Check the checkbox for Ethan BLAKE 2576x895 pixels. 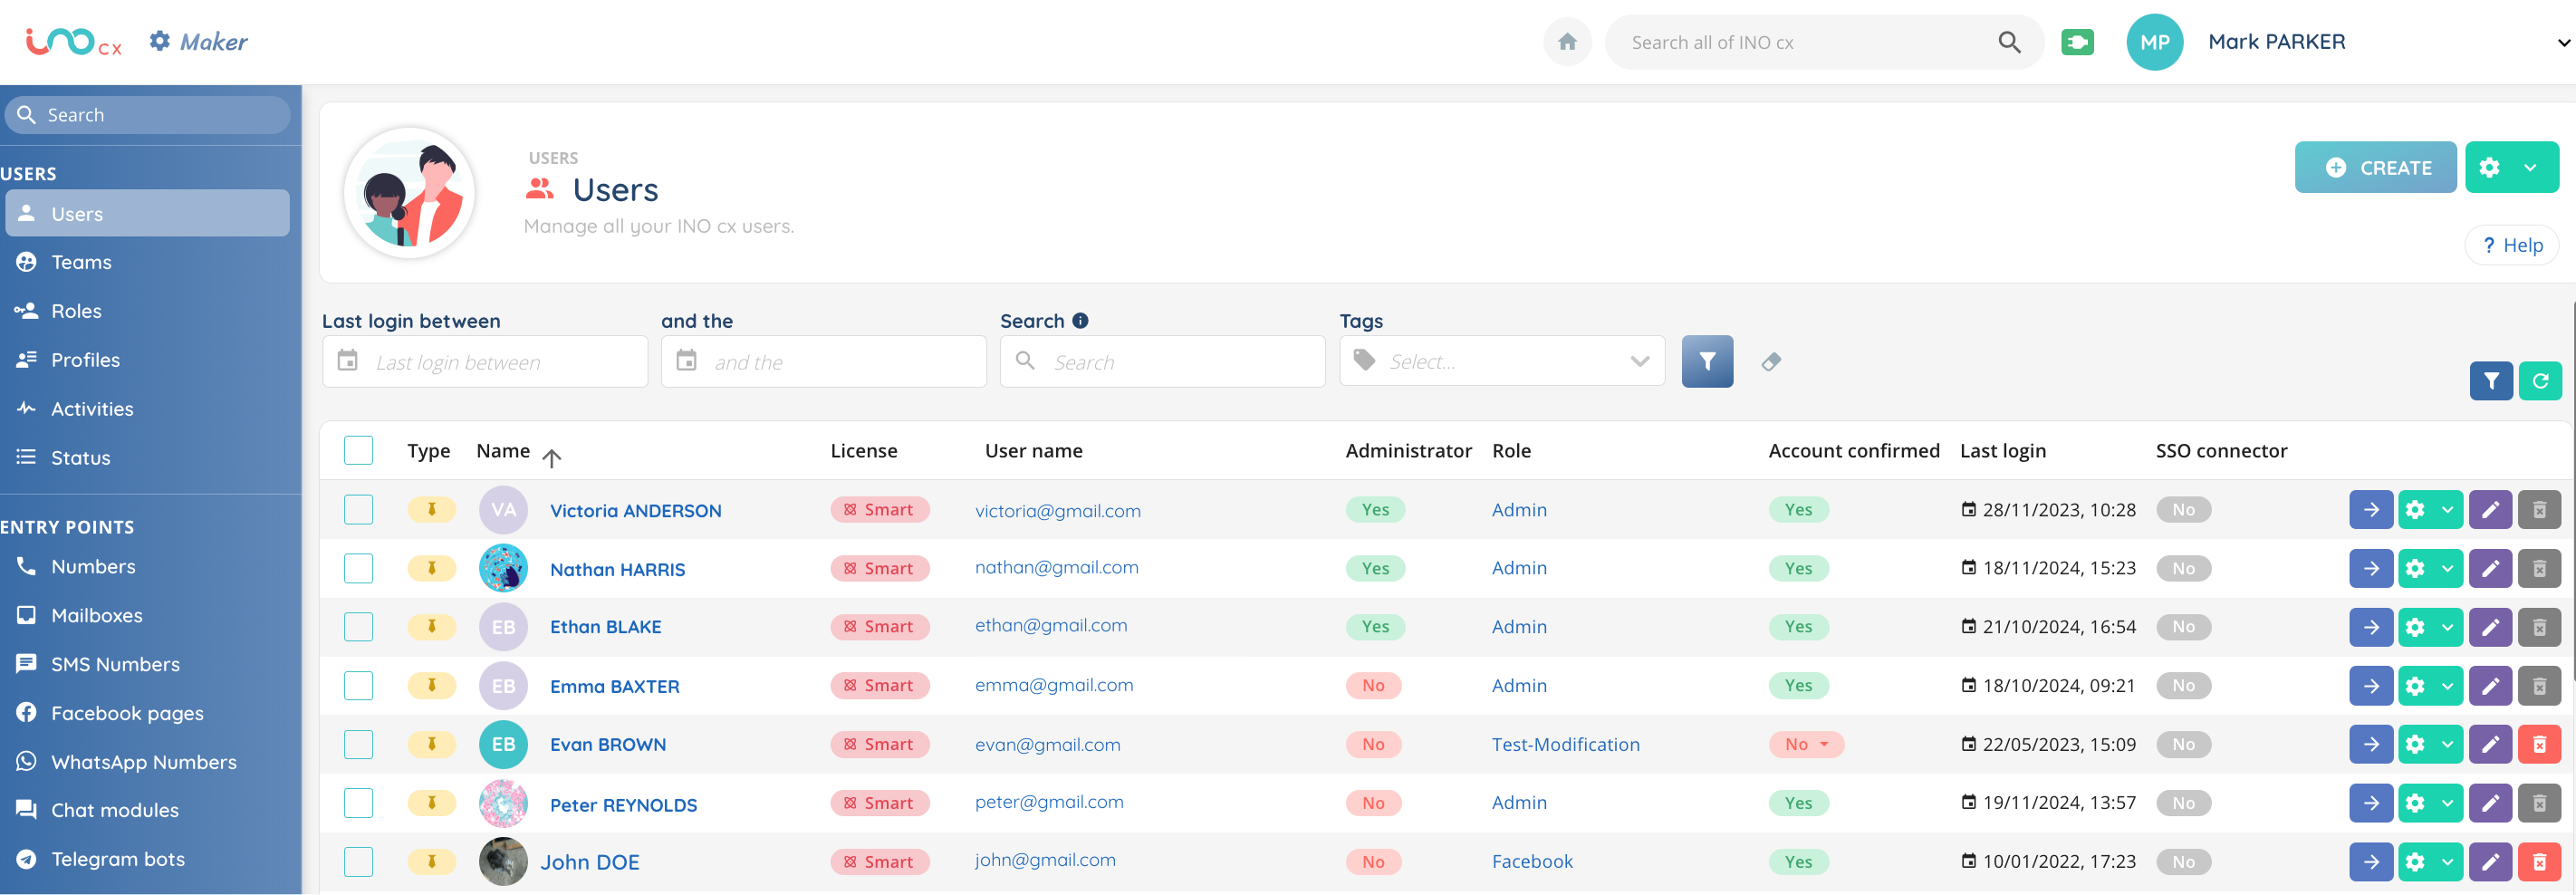[358, 627]
